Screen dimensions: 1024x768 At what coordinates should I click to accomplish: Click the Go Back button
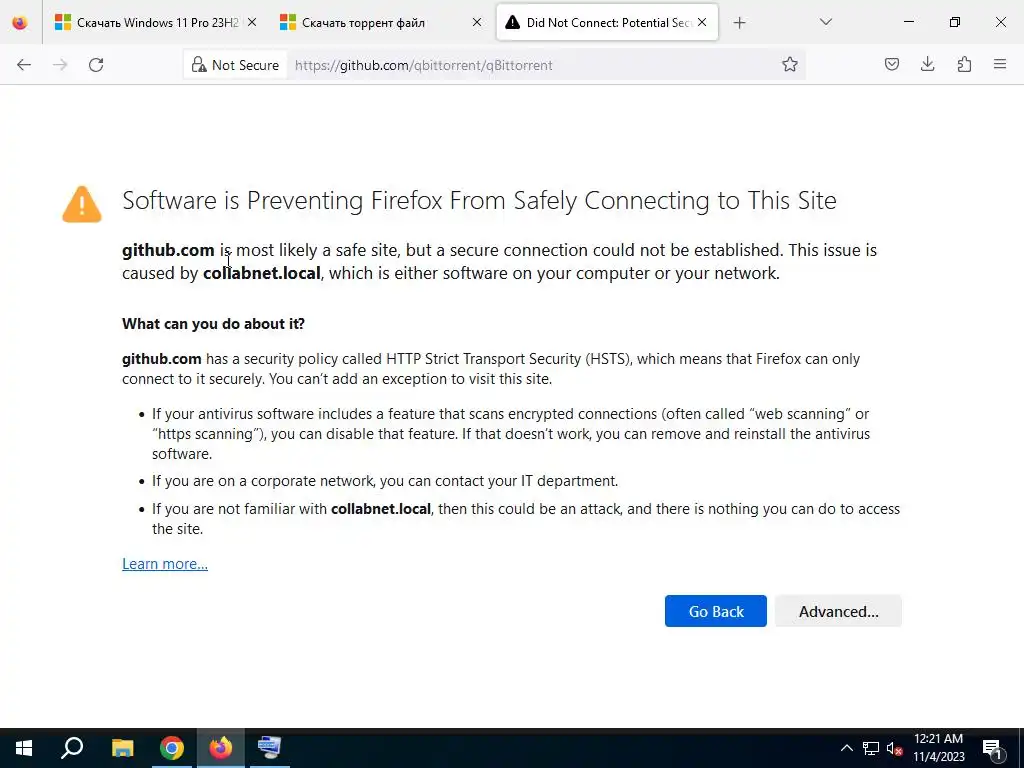[x=716, y=611]
